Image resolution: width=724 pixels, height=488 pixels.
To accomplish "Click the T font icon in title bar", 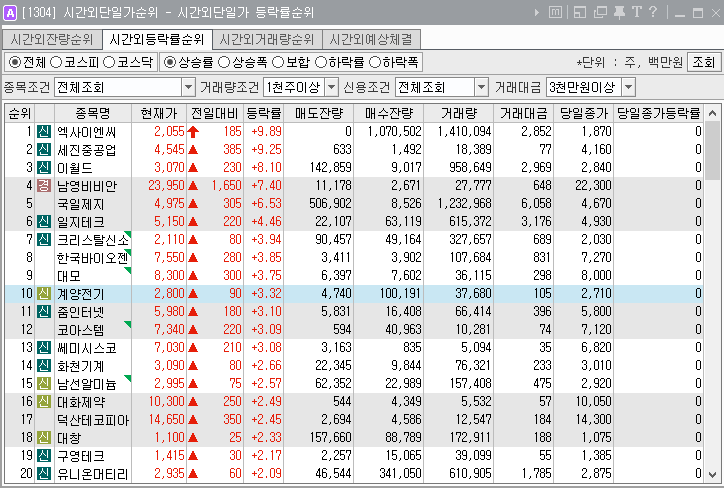I will pyautogui.click(x=637, y=12).
